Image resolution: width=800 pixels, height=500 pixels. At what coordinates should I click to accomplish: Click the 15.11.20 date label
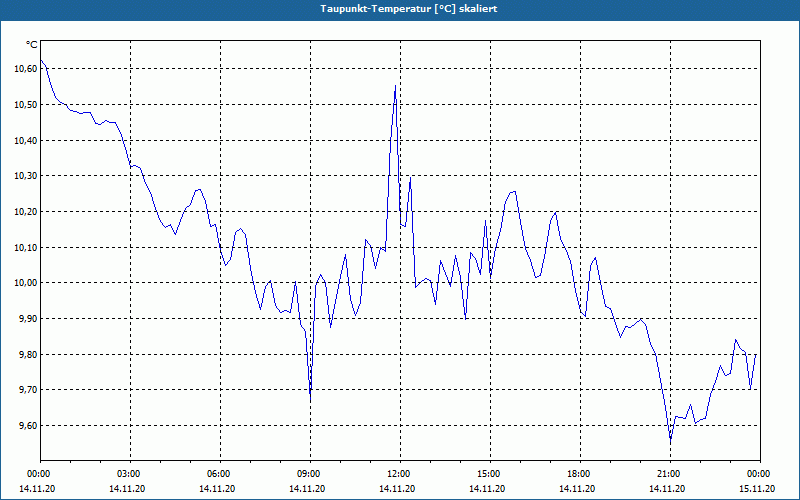pyautogui.click(x=757, y=489)
